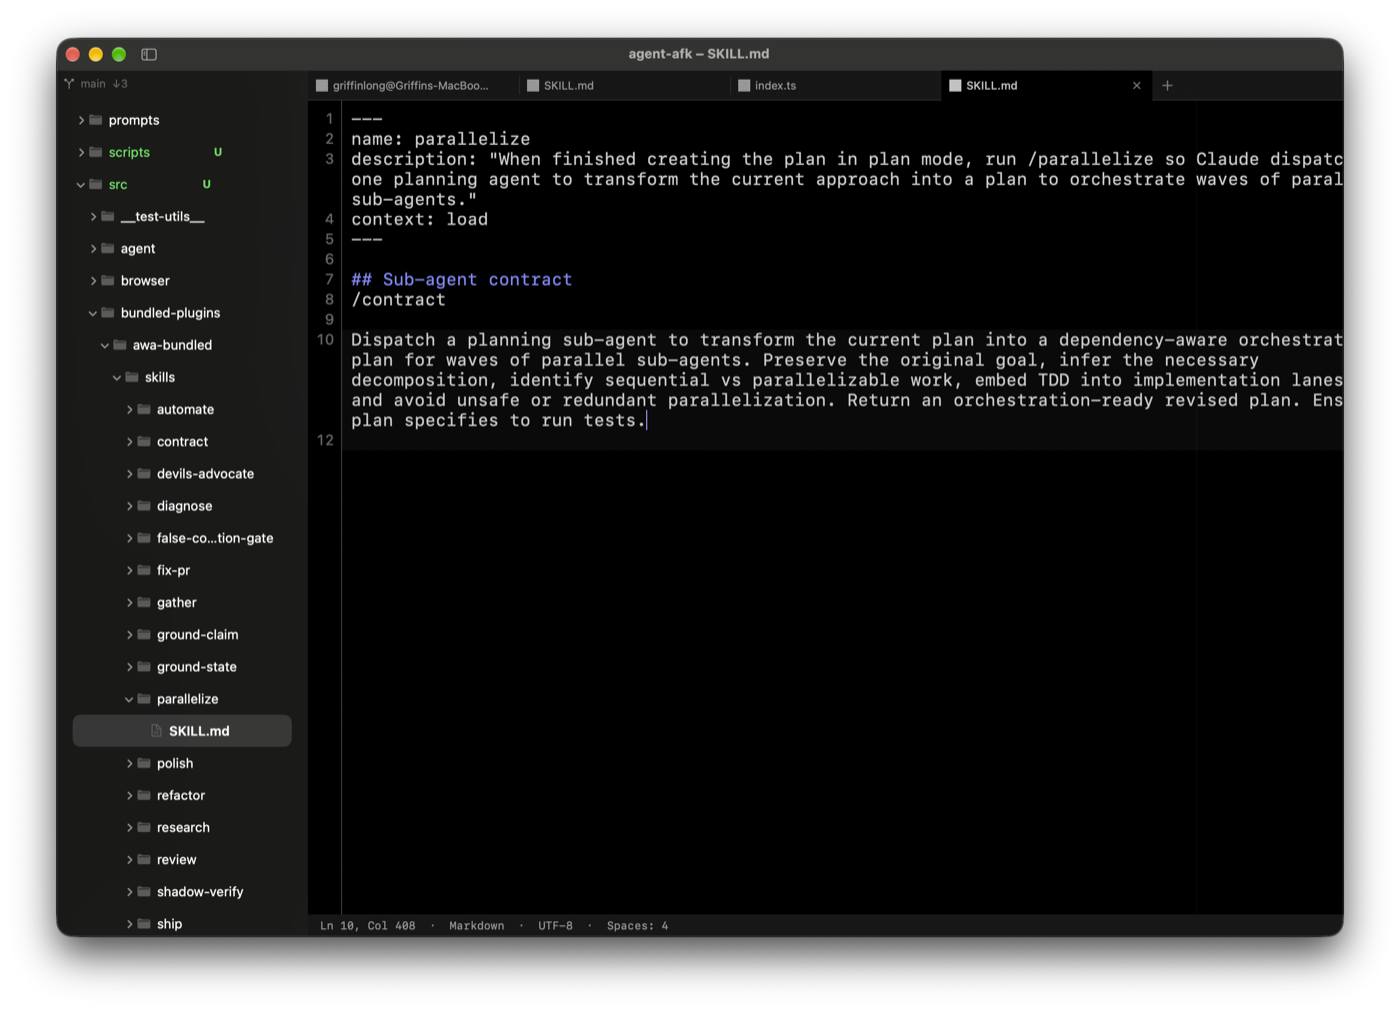Screen dimensions: 1400x1011
Task: Select the shadow-verify folder
Action: point(182,892)
